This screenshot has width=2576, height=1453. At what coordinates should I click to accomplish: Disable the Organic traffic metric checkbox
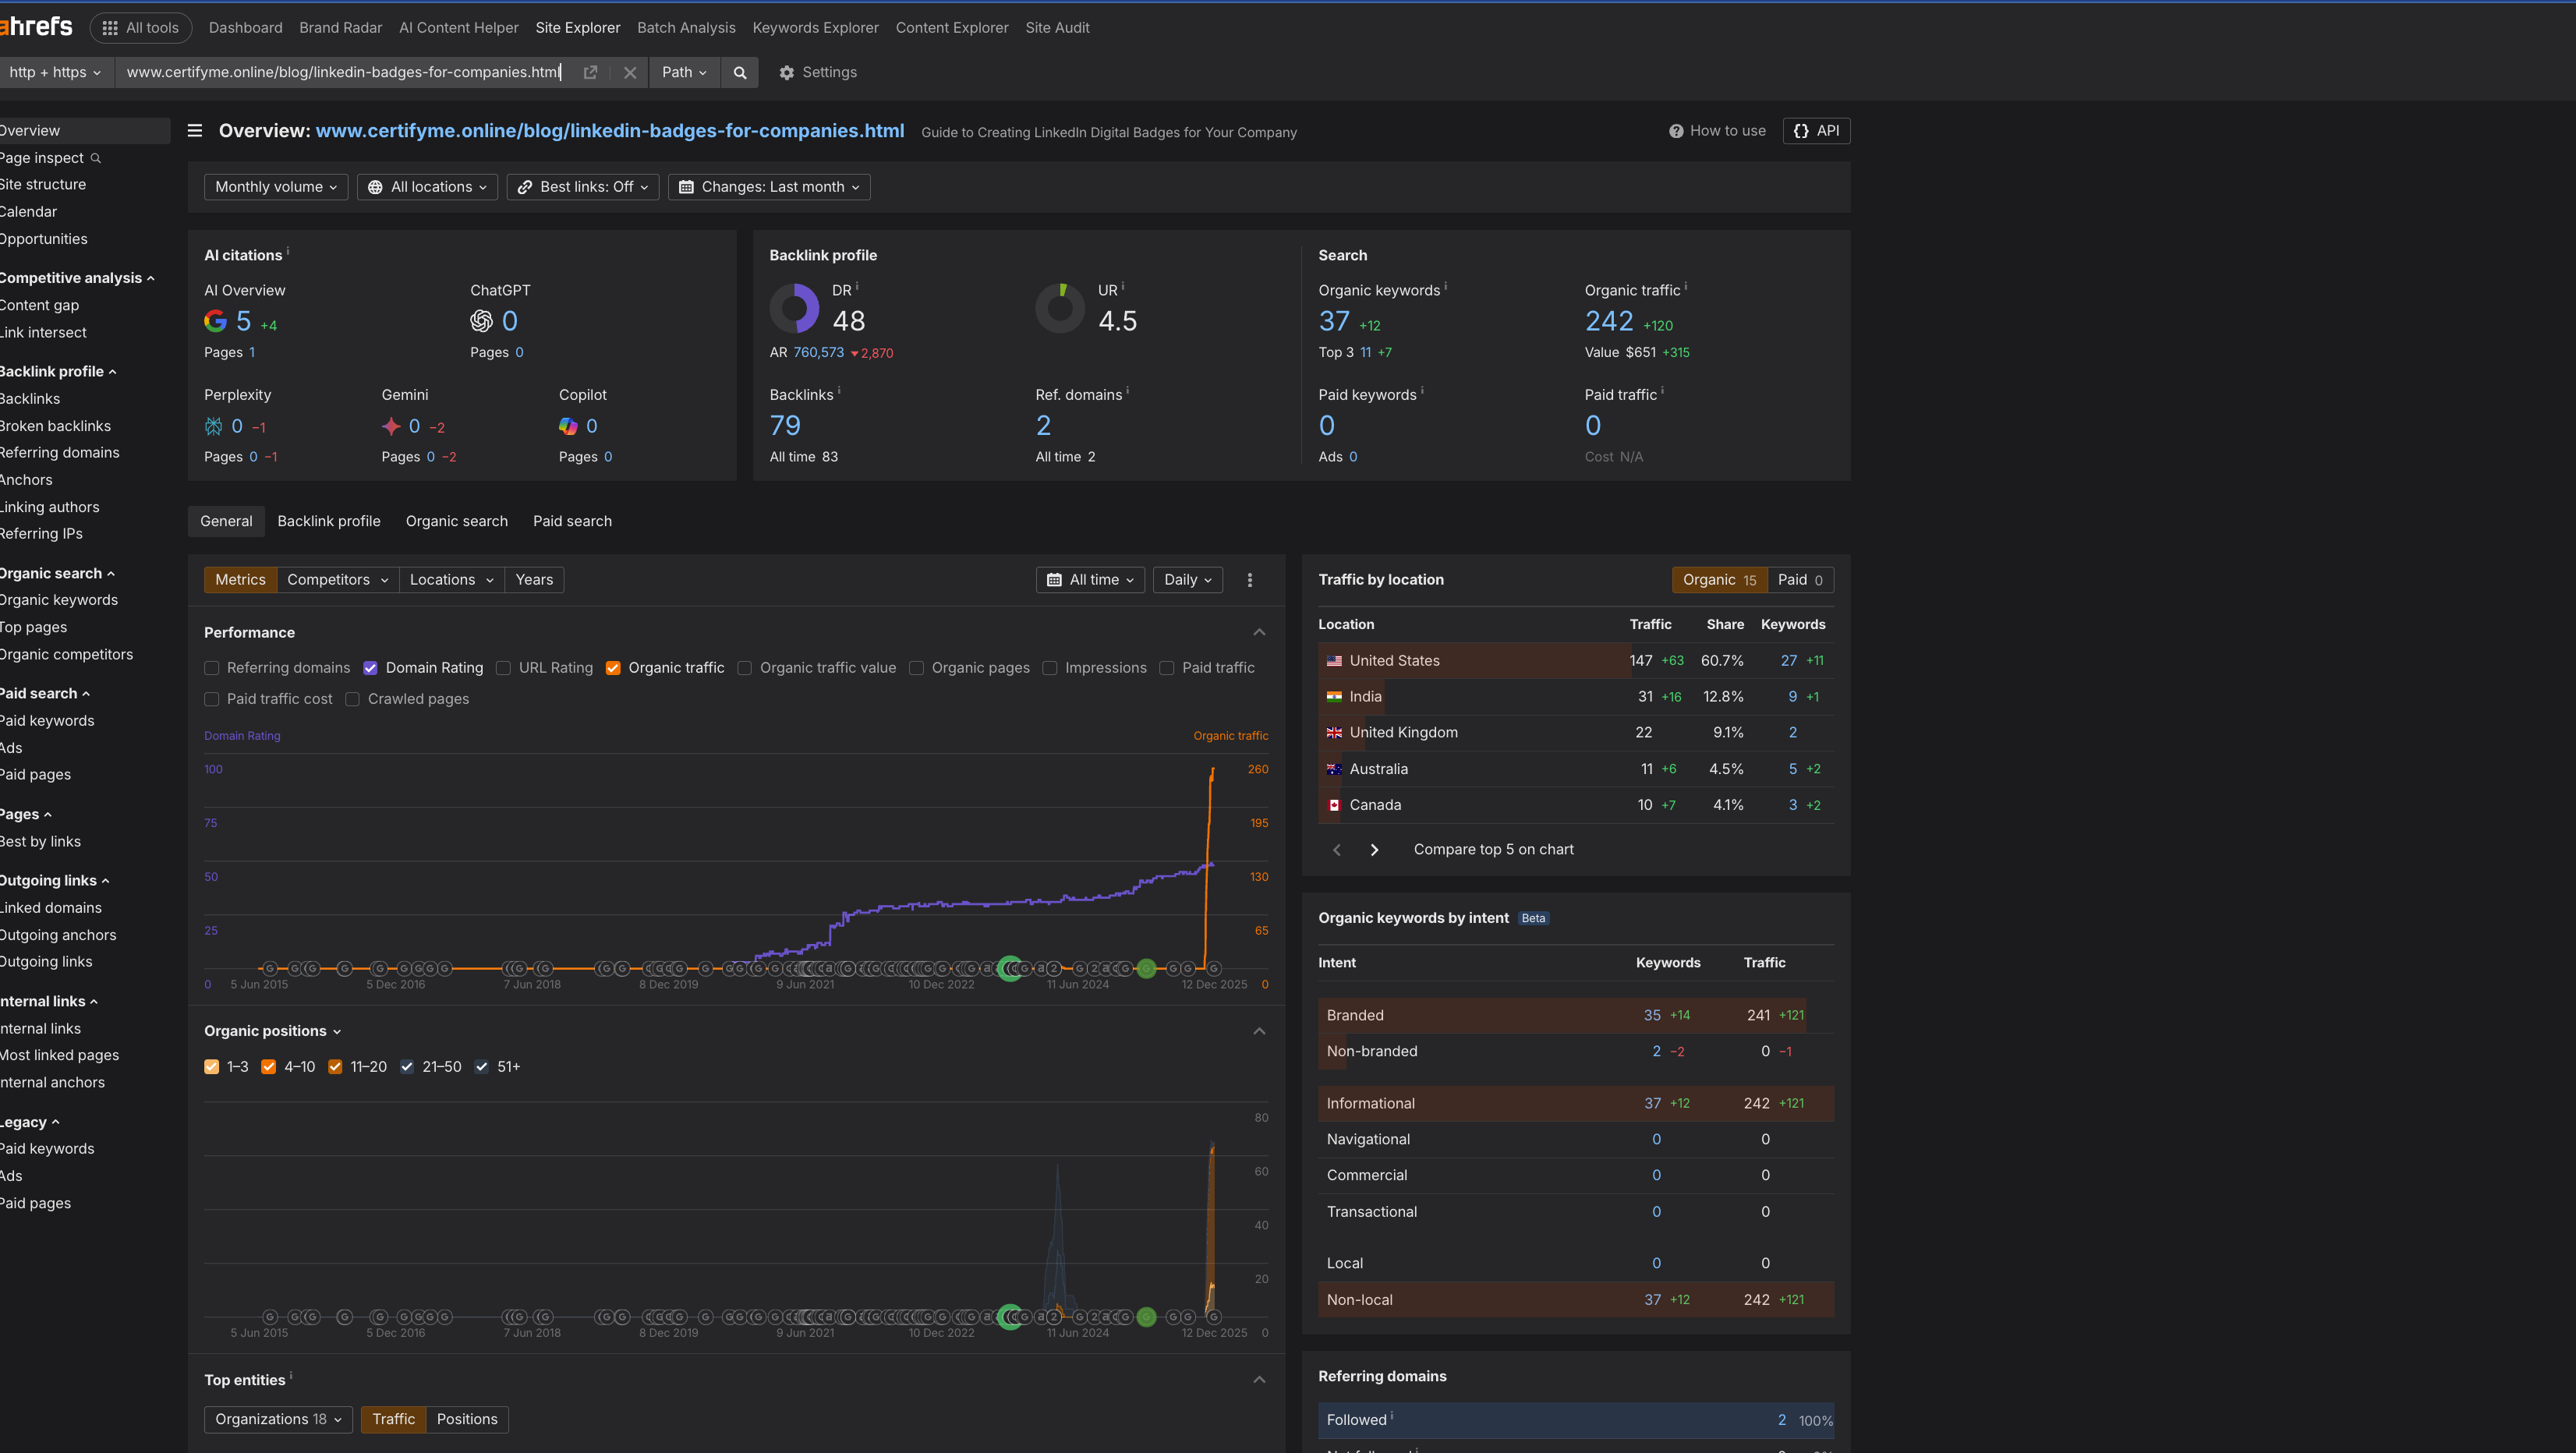pyautogui.click(x=612, y=667)
